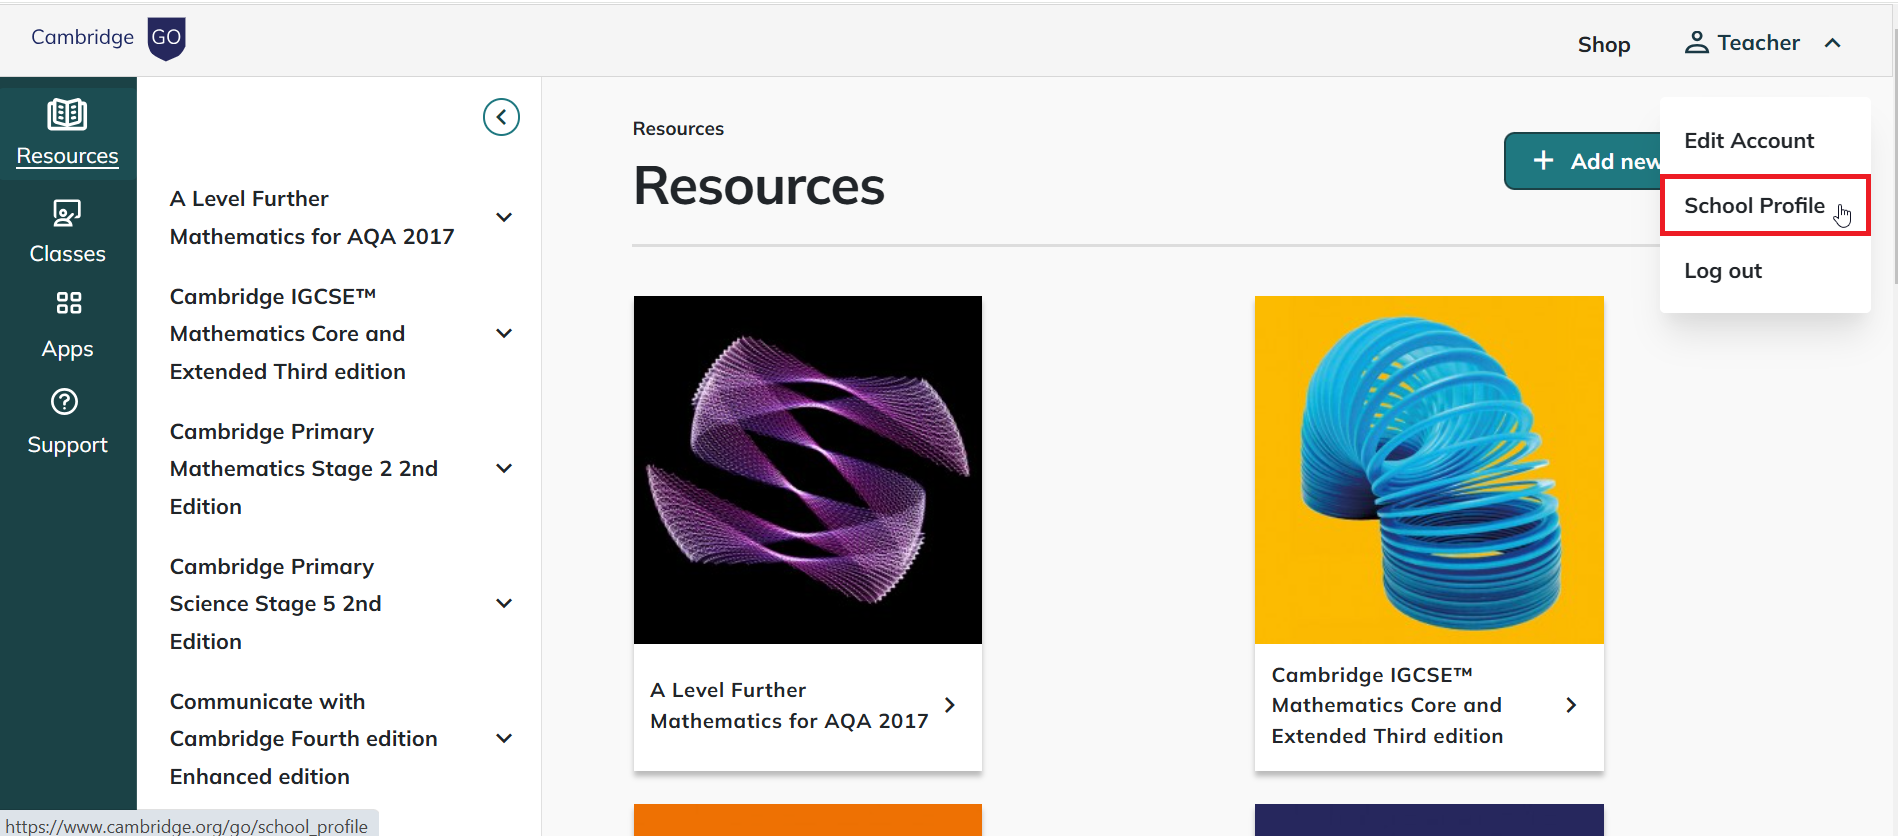Expand Cambridge Primary Science Stage 5
The height and width of the screenshot is (836, 1898).
pyautogui.click(x=504, y=603)
